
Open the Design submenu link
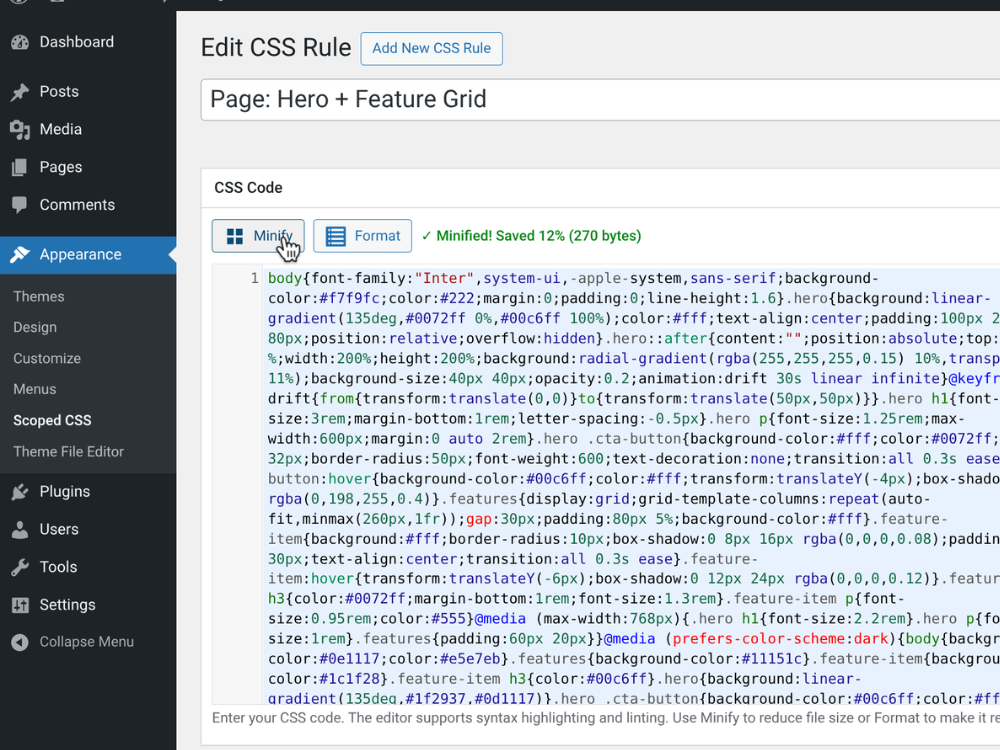pos(35,327)
